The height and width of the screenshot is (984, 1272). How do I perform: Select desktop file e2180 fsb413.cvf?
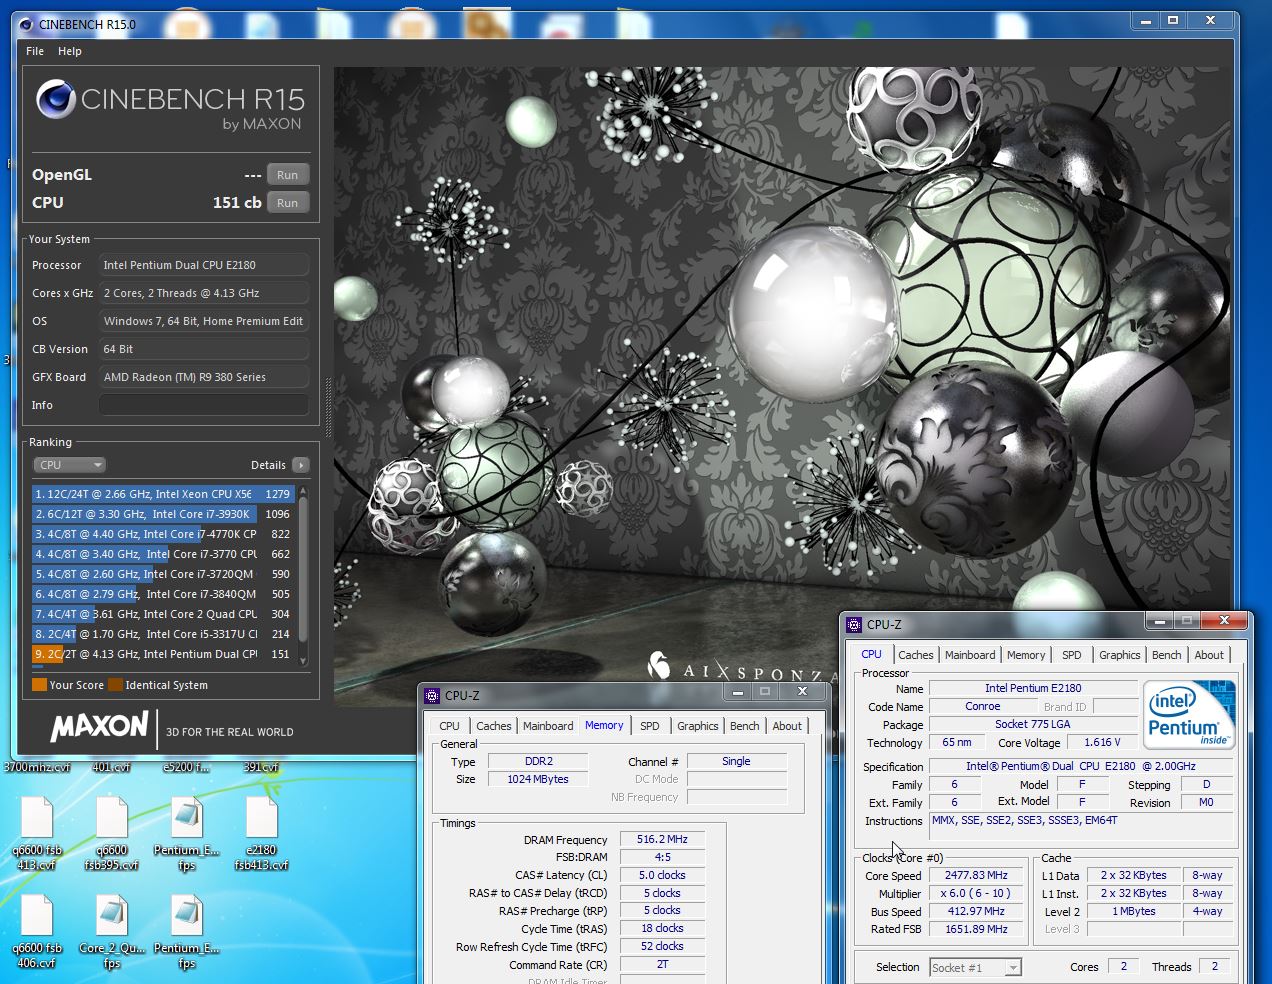(x=262, y=833)
